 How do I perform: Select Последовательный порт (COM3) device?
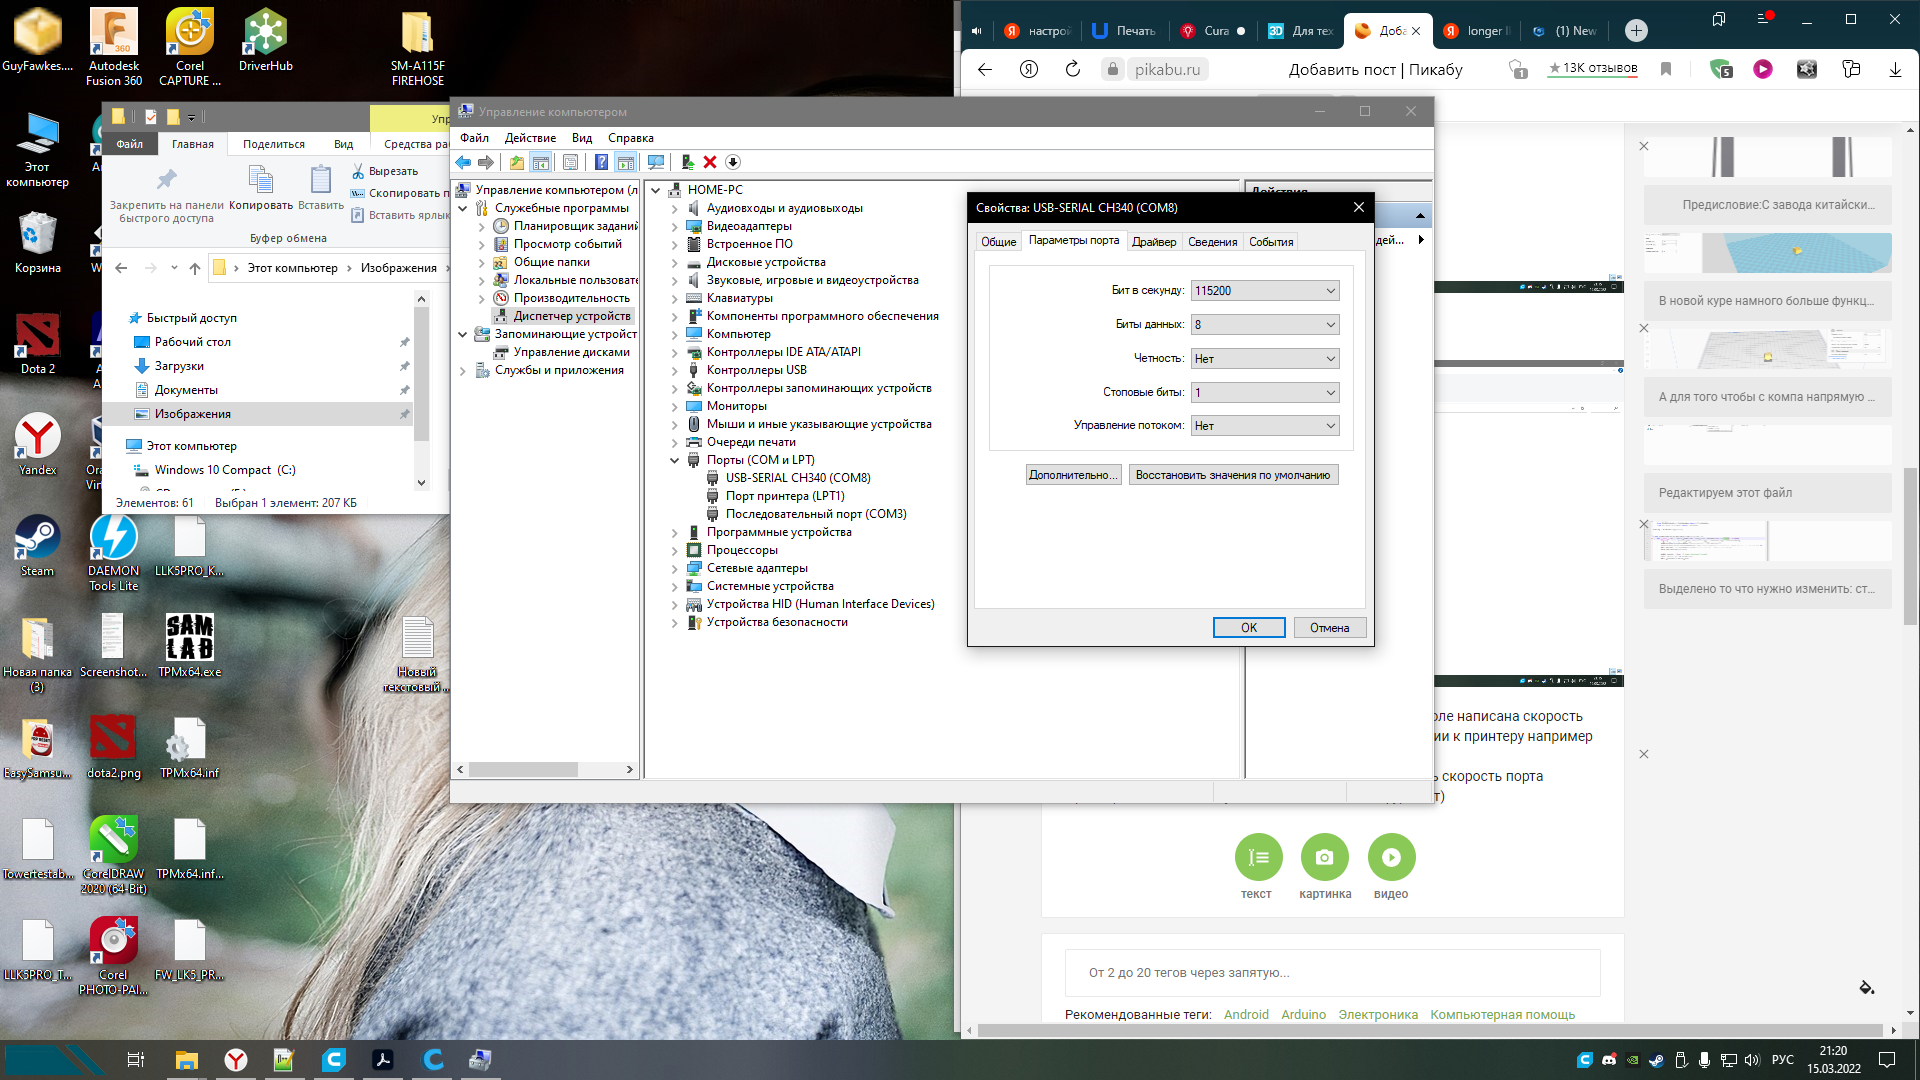816,514
